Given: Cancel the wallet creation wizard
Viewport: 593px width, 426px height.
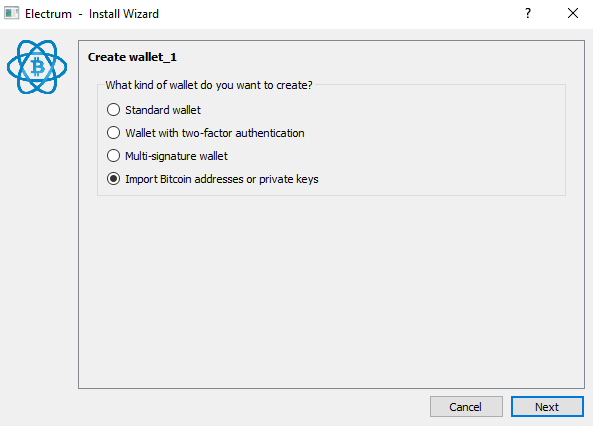Looking at the screenshot, I should (x=466, y=407).
